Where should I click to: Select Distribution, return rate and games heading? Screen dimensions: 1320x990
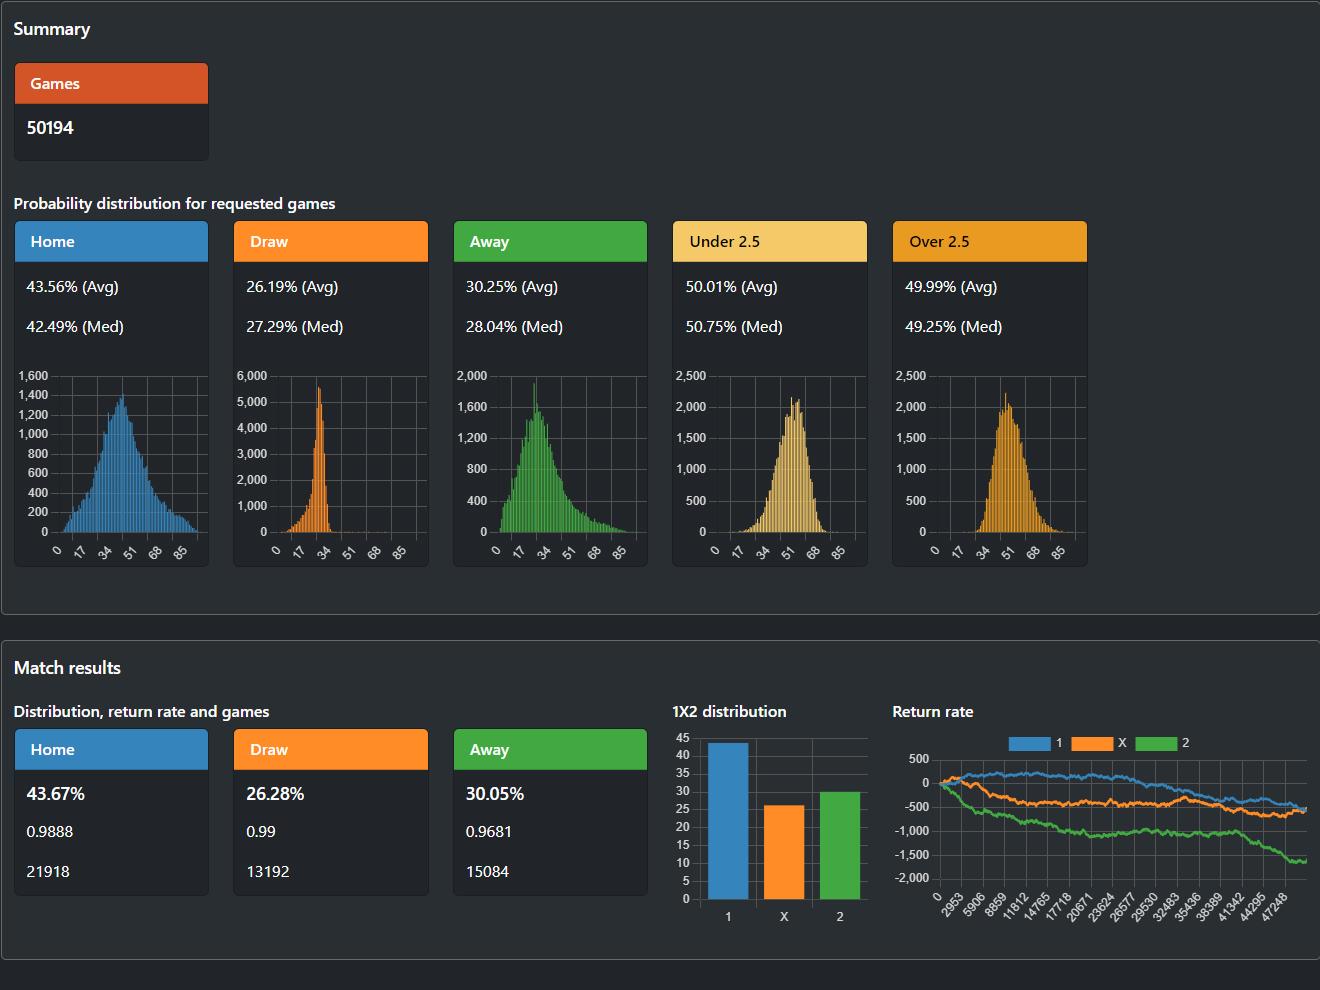pyautogui.click(x=141, y=712)
